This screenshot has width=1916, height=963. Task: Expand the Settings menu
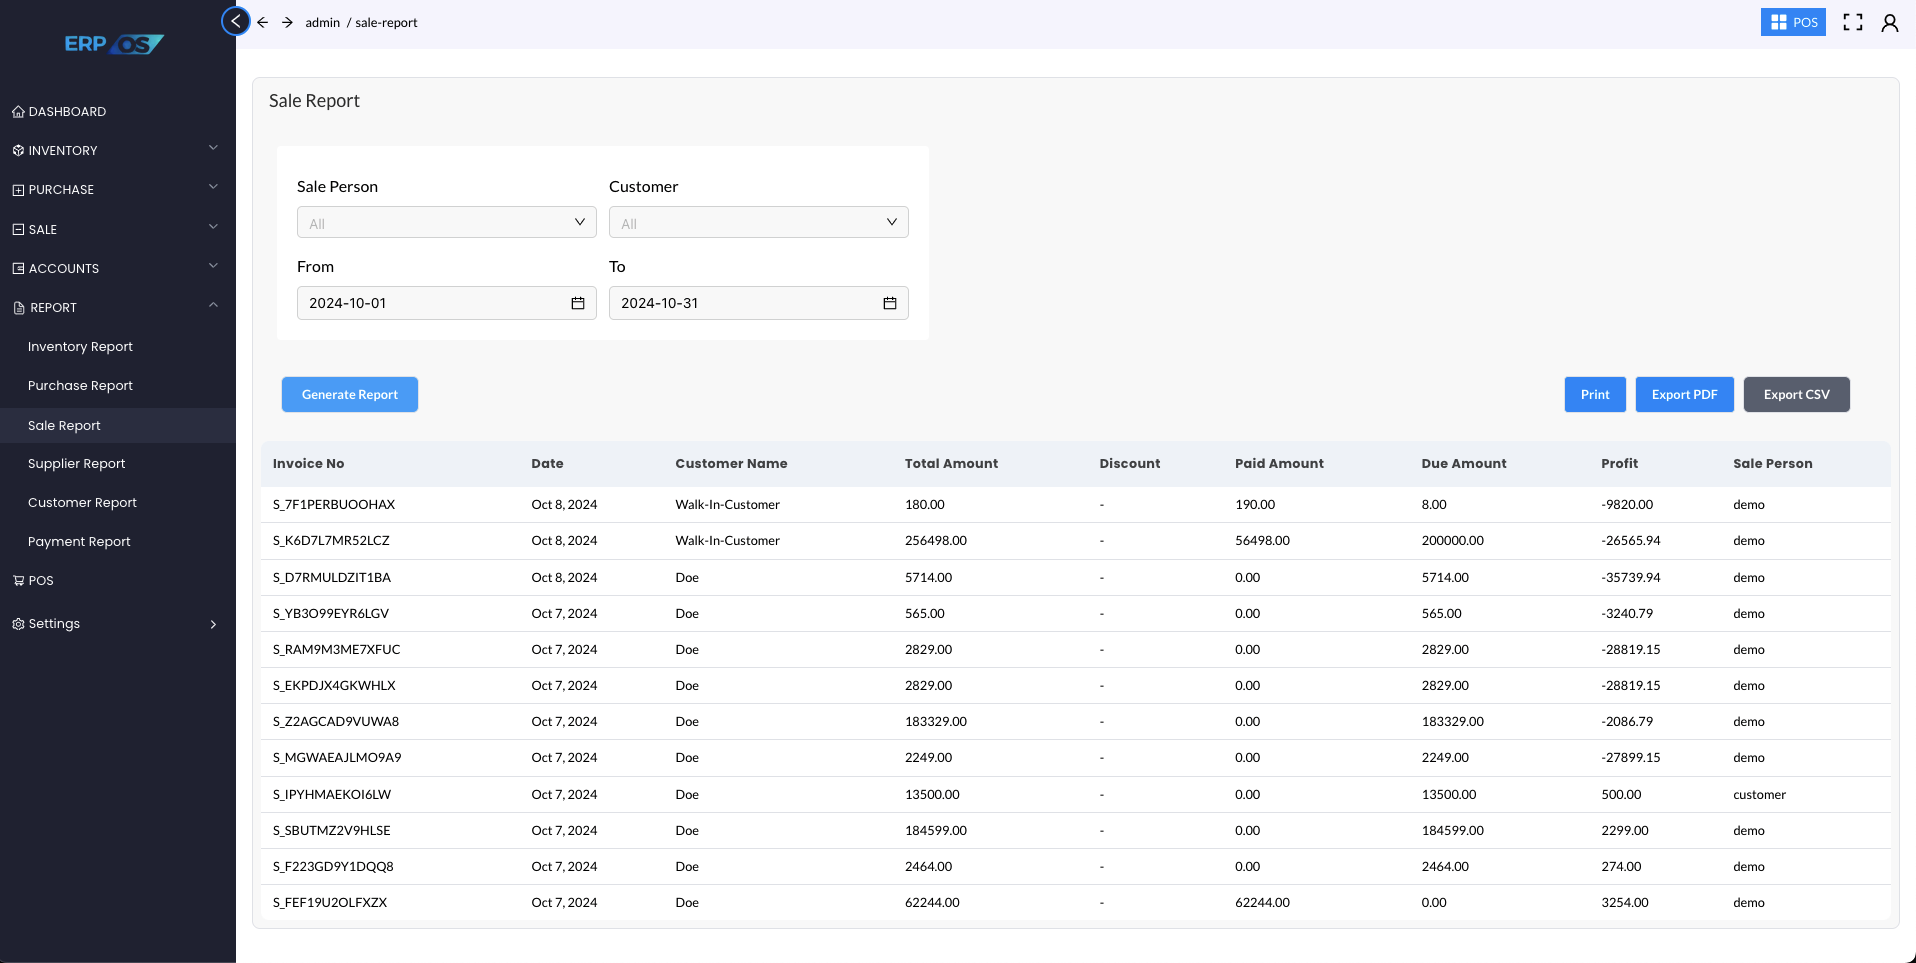coord(52,623)
